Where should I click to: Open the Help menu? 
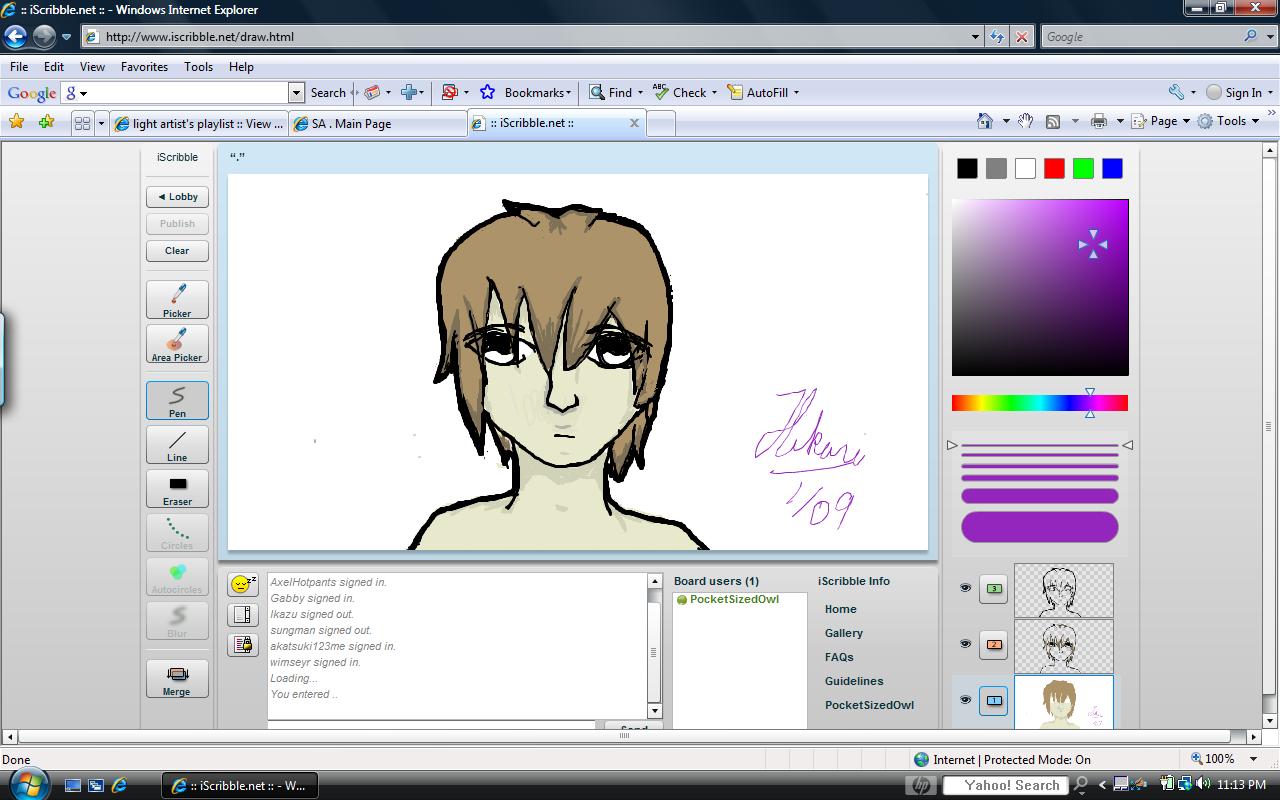point(241,67)
